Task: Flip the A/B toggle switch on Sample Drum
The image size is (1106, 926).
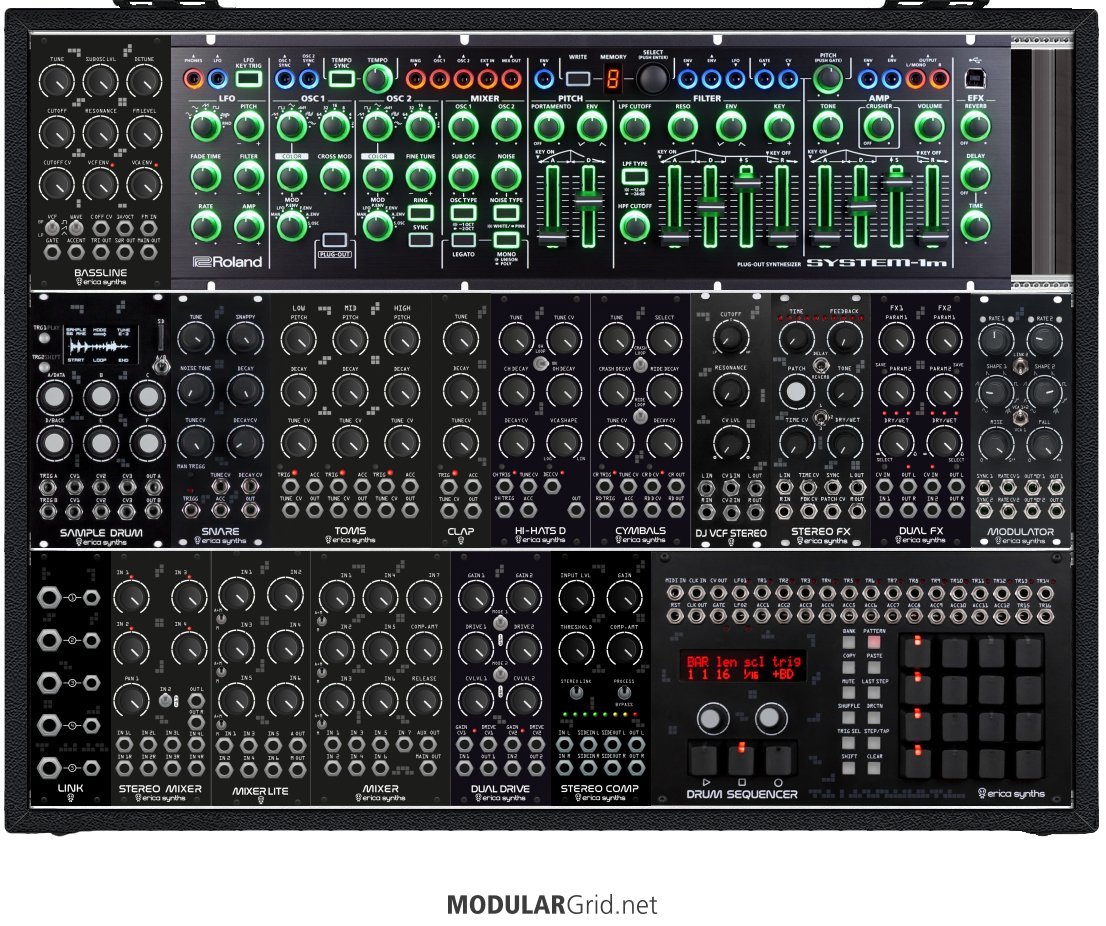Action: click(x=162, y=366)
